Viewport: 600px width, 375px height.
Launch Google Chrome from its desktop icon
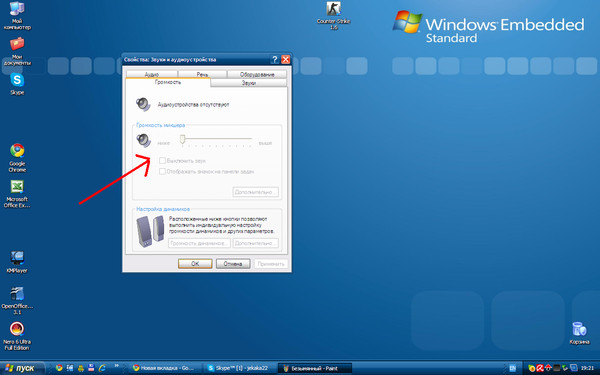[17, 158]
